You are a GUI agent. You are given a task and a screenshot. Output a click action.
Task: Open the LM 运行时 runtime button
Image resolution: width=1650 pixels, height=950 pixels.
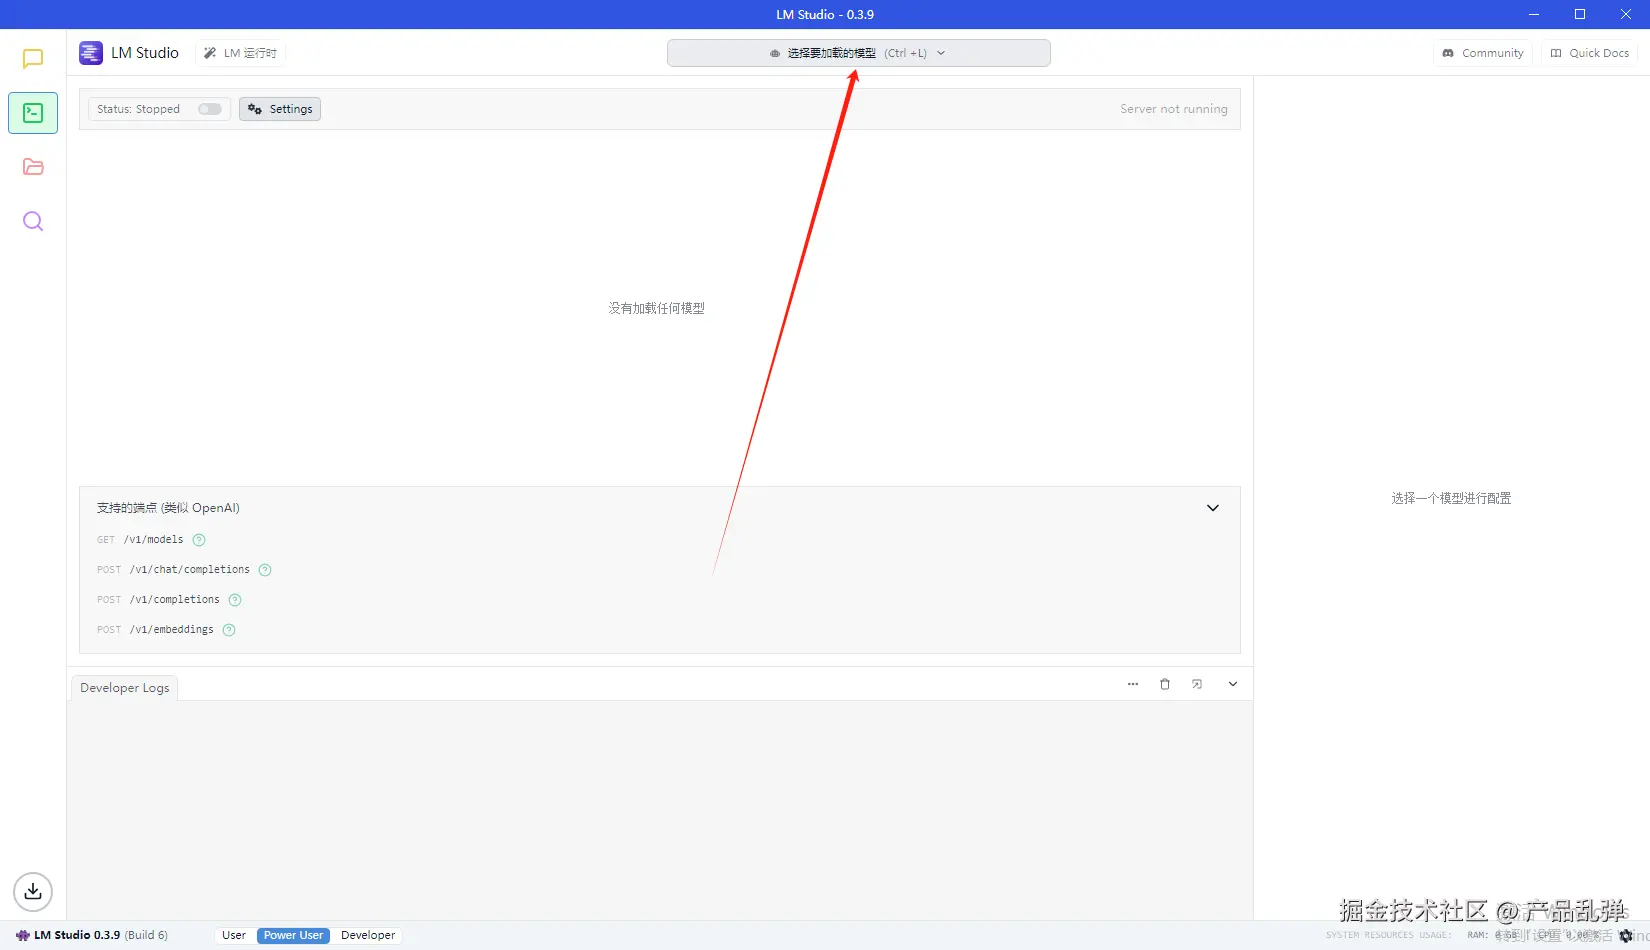pyautogui.click(x=240, y=53)
